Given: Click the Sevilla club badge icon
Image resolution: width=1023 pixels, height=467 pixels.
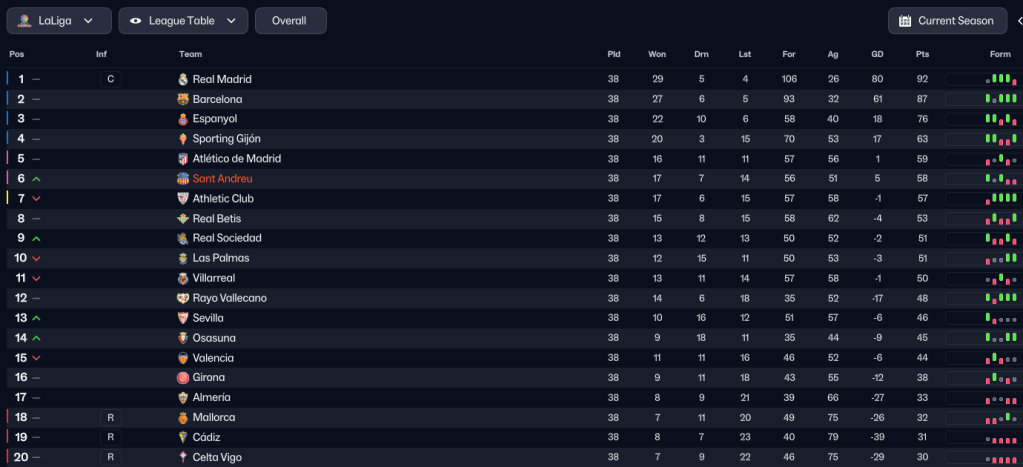Looking at the screenshot, I should pyautogui.click(x=183, y=318).
